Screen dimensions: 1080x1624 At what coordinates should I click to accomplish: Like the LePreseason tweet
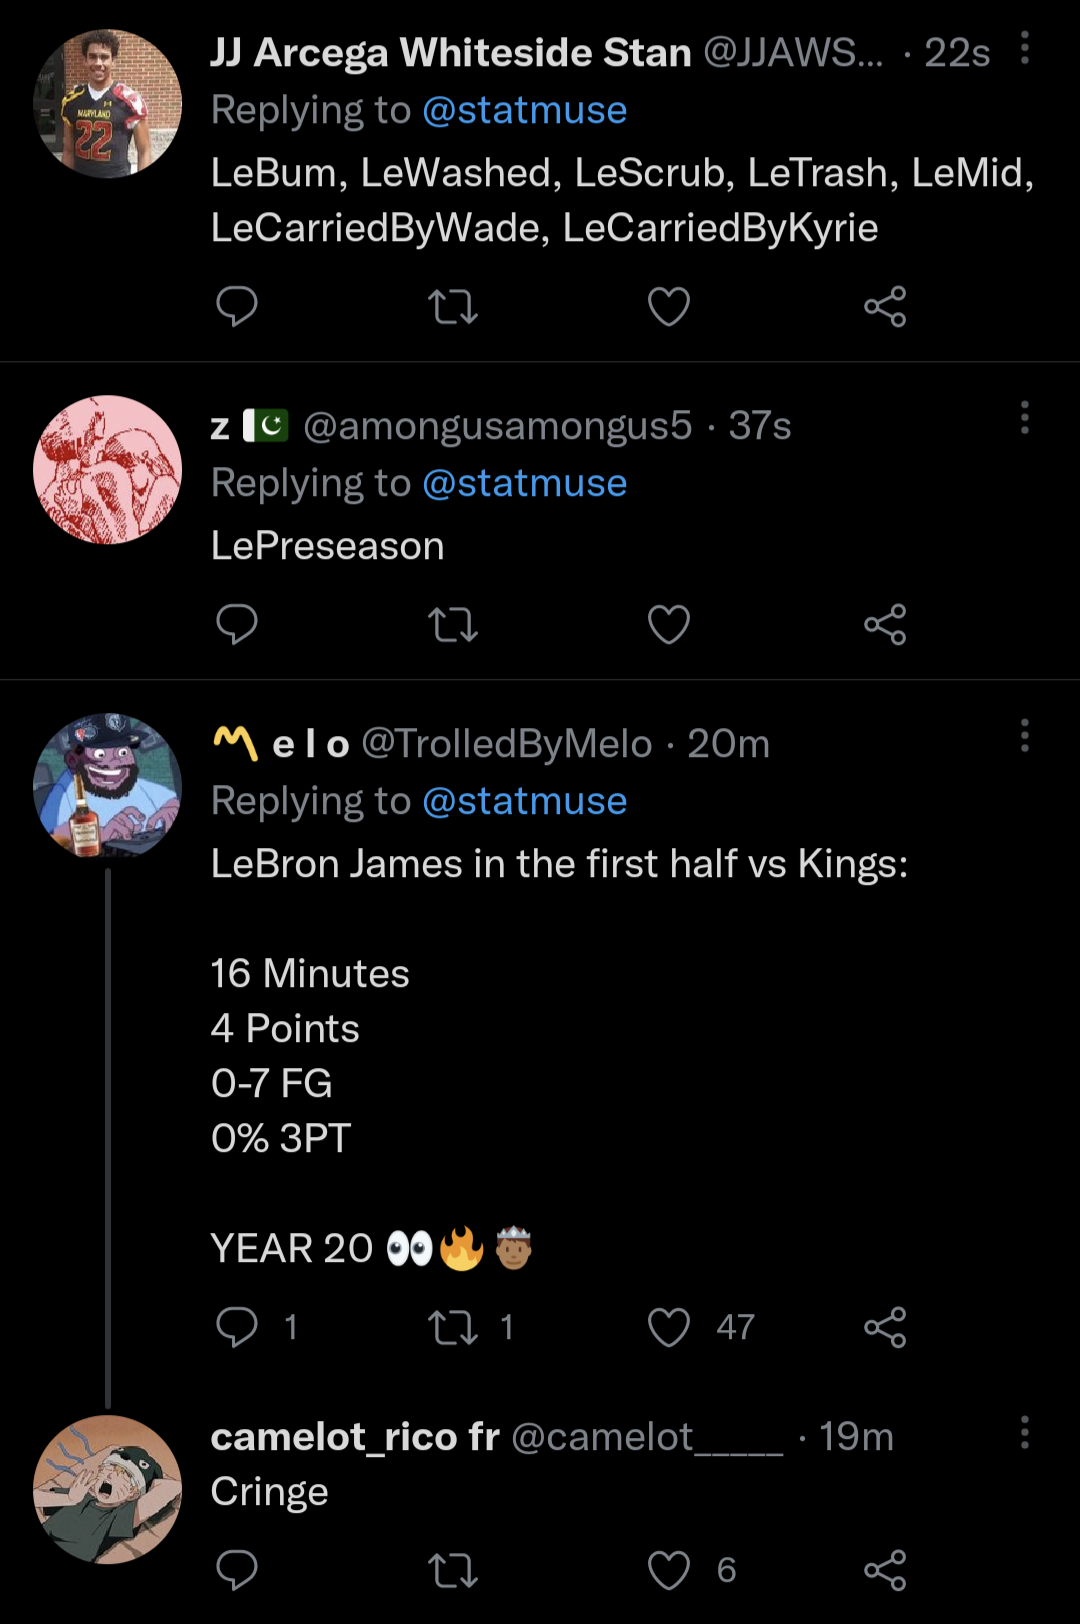coord(669,625)
